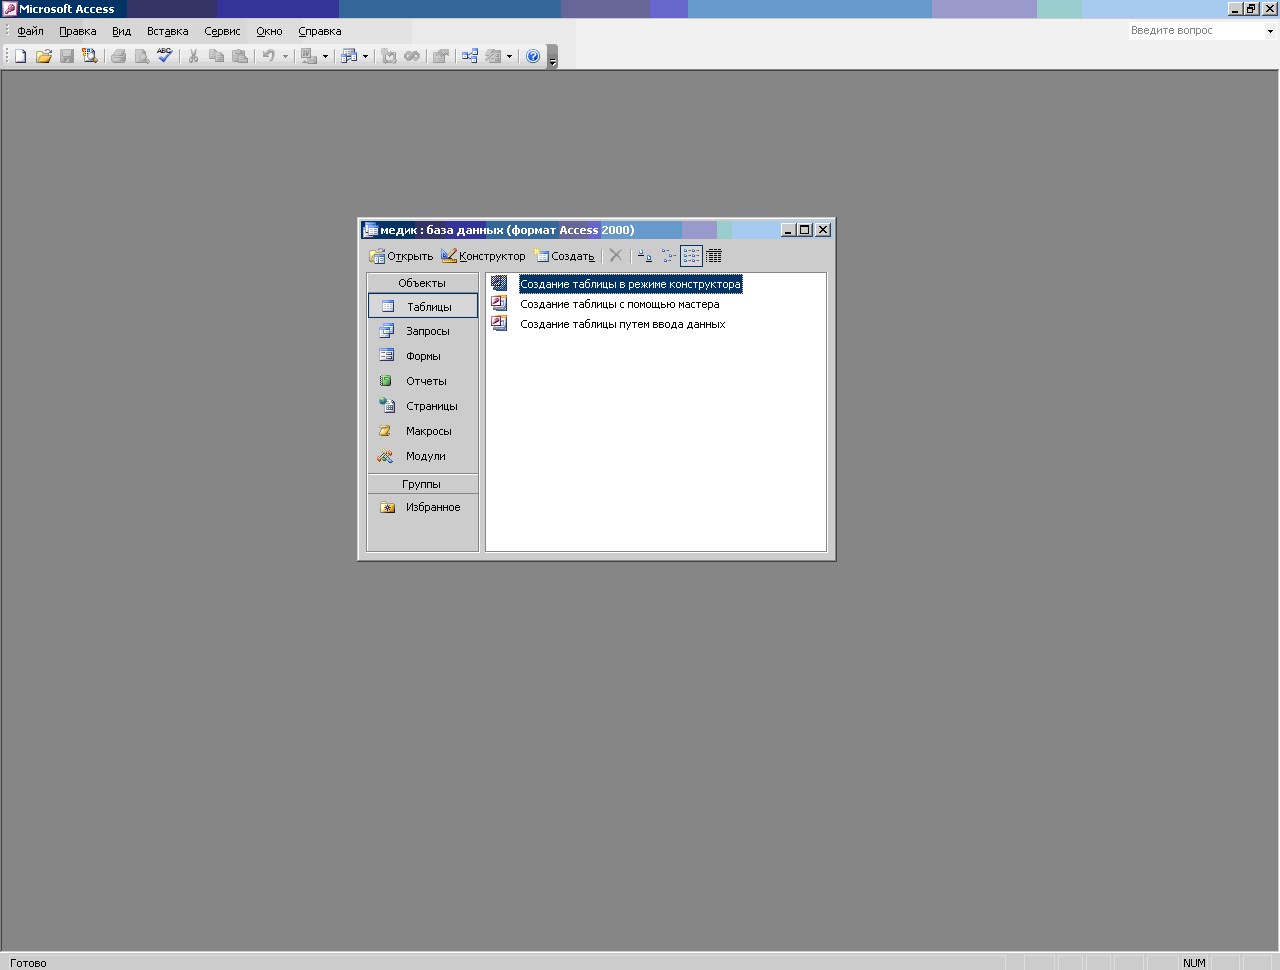
Task: Select 'Создание таблицы в режиме конструктора'
Action: [630, 284]
